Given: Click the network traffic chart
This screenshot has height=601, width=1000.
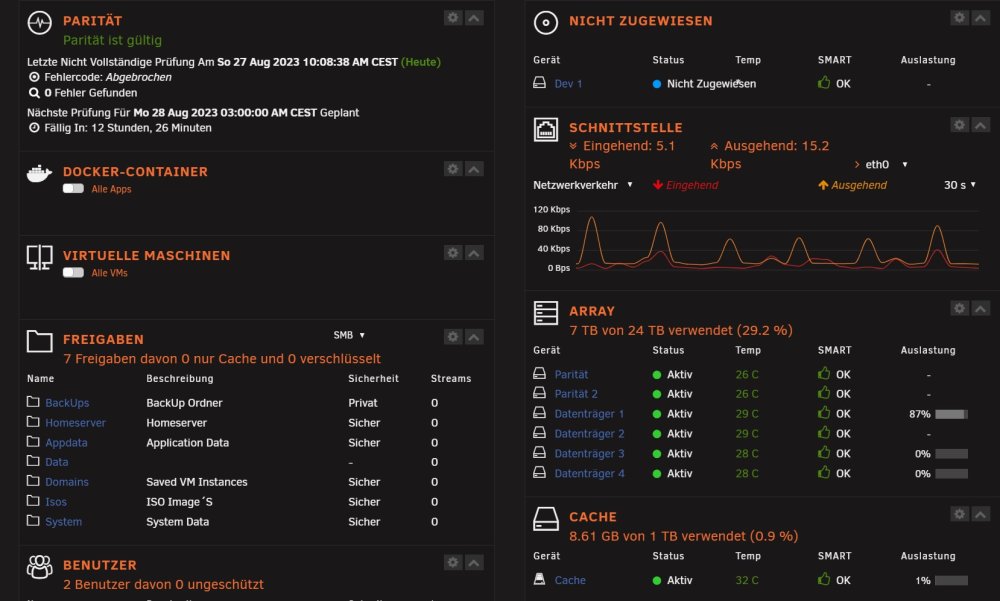Looking at the screenshot, I should pyautogui.click(x=777, y=239).
